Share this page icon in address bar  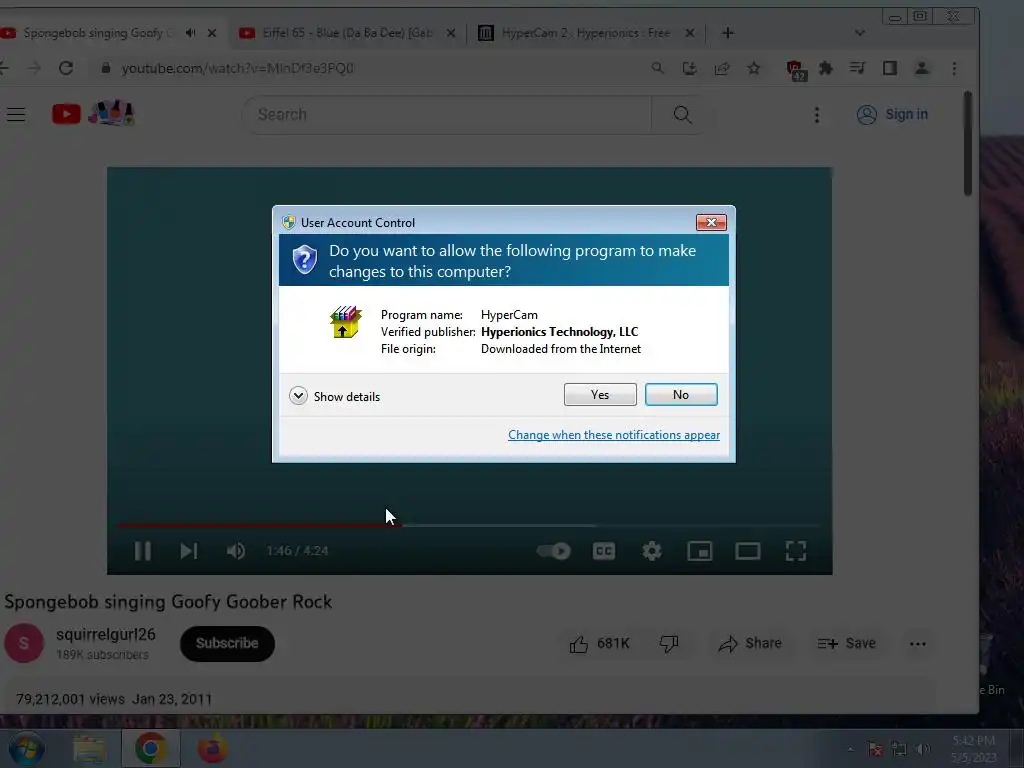[722, 68]
